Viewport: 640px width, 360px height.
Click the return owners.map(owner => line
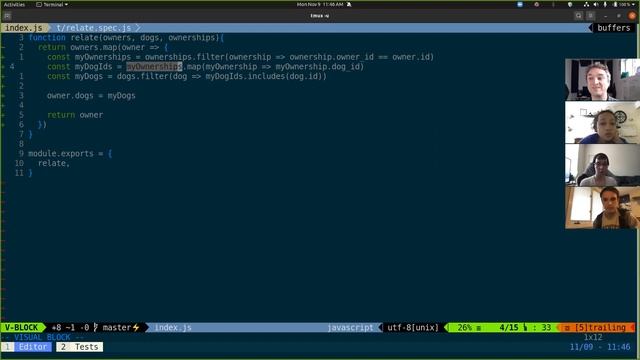click(x=102, y=47)
